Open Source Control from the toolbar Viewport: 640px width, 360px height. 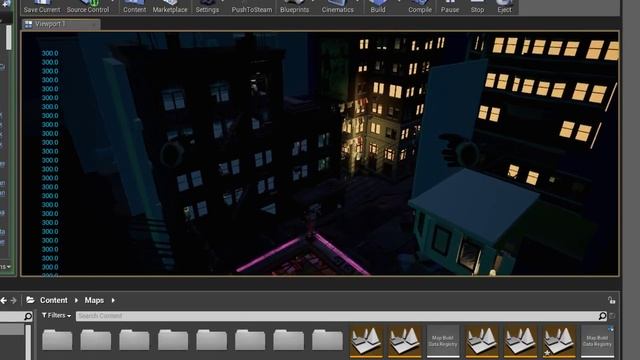88,7
